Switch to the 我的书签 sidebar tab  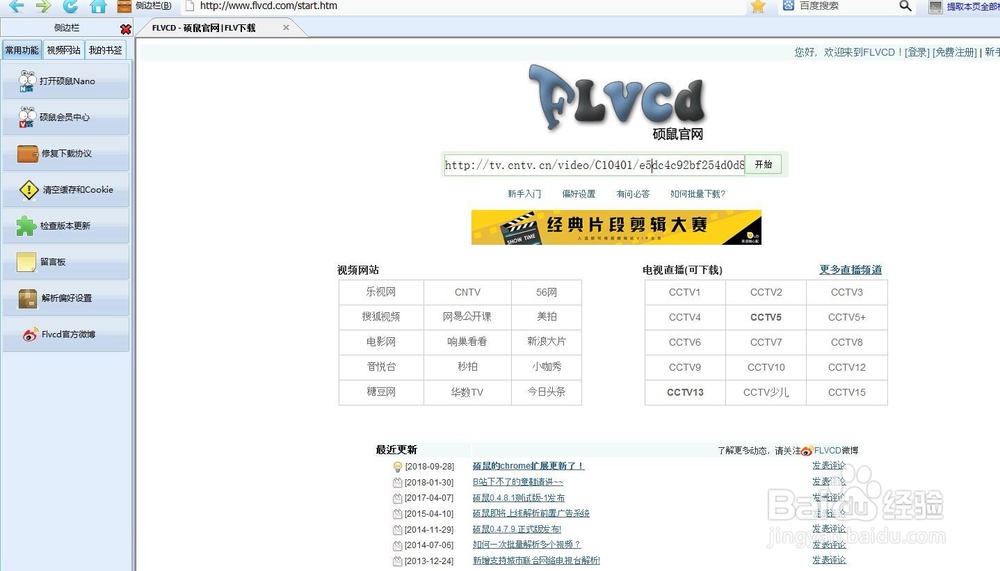tap(105, 50)
